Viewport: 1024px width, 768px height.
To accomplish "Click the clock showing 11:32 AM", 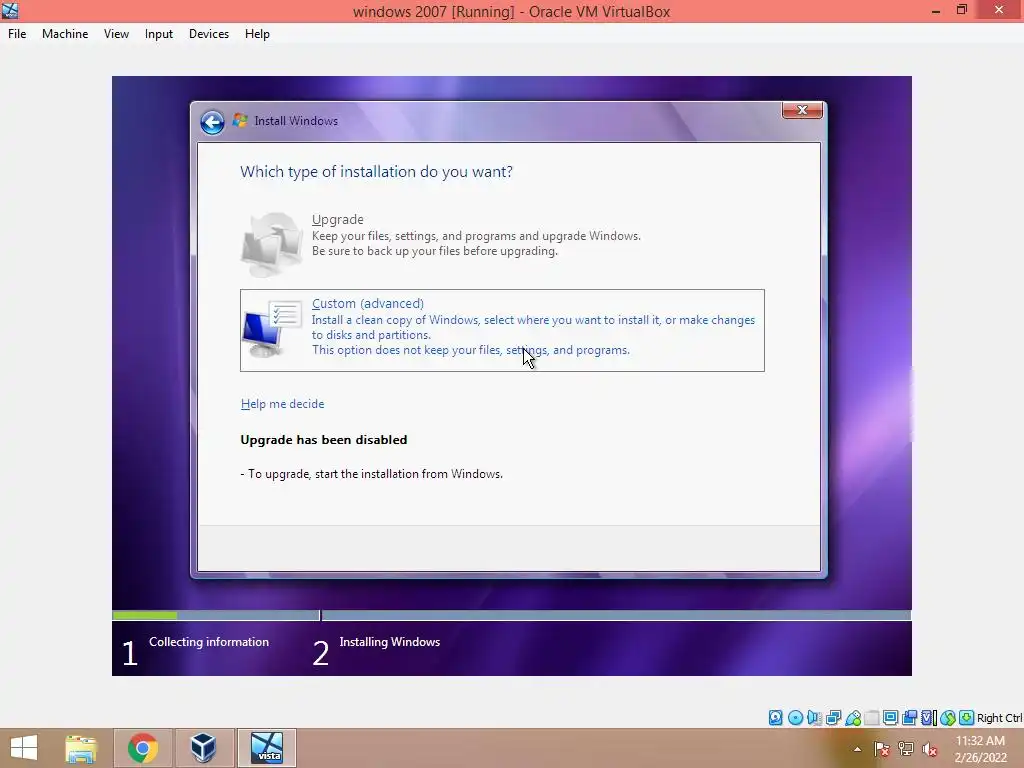I will click(x=980, y=741).
